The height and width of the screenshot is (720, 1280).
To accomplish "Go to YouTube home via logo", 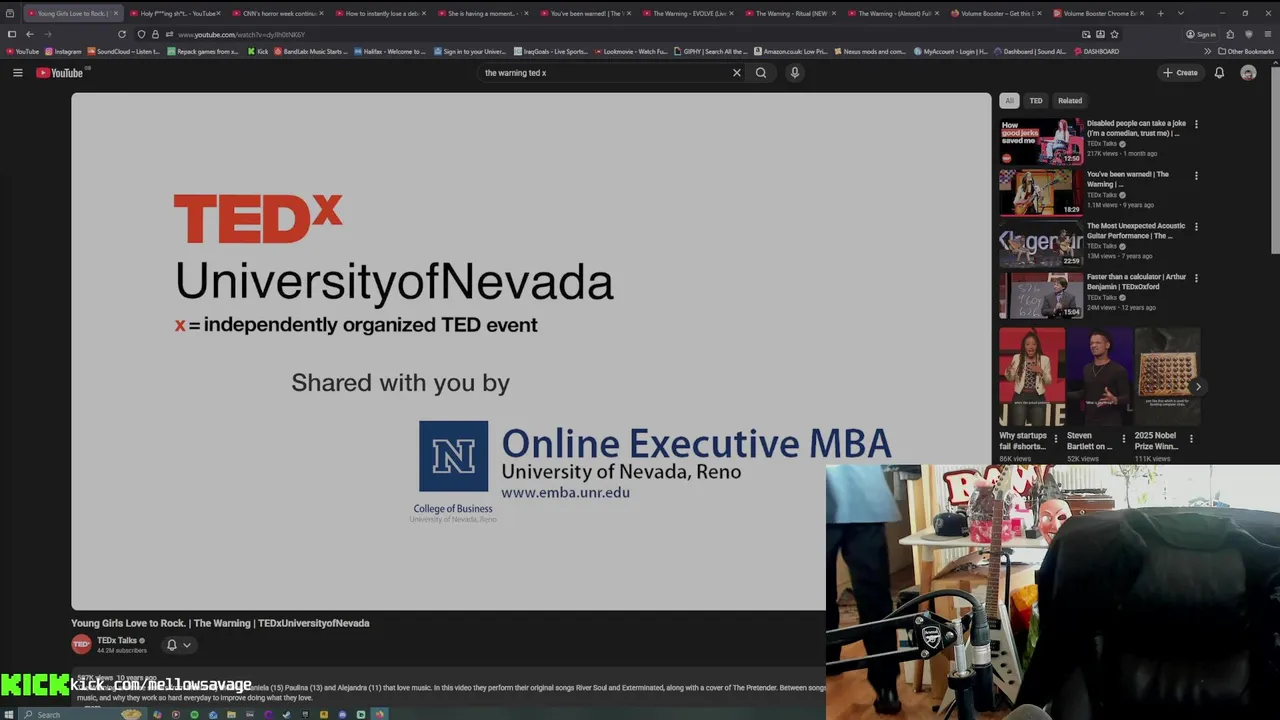I will tap(60, 72).
